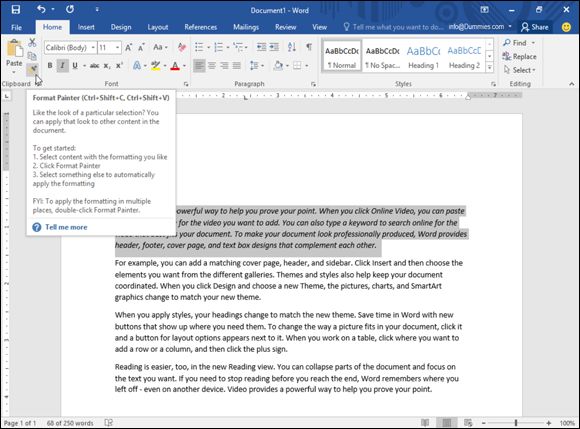This screenshot has width=580, height=429.
Task: Open the red Font Color dropdown arrow
Action: pos(184,66)
